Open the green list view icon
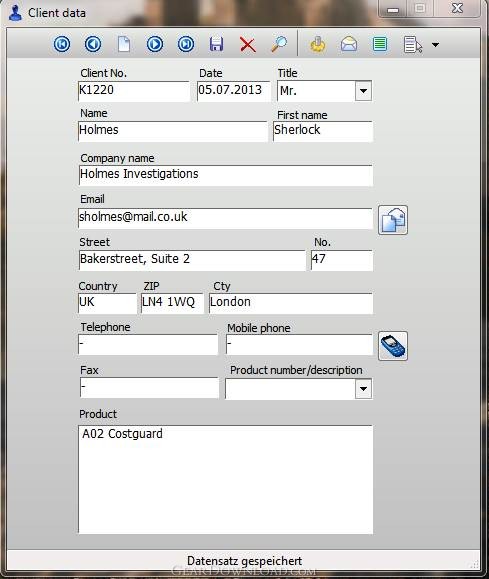489x579 pixels. pyautogui.click(x=380, y=44)
